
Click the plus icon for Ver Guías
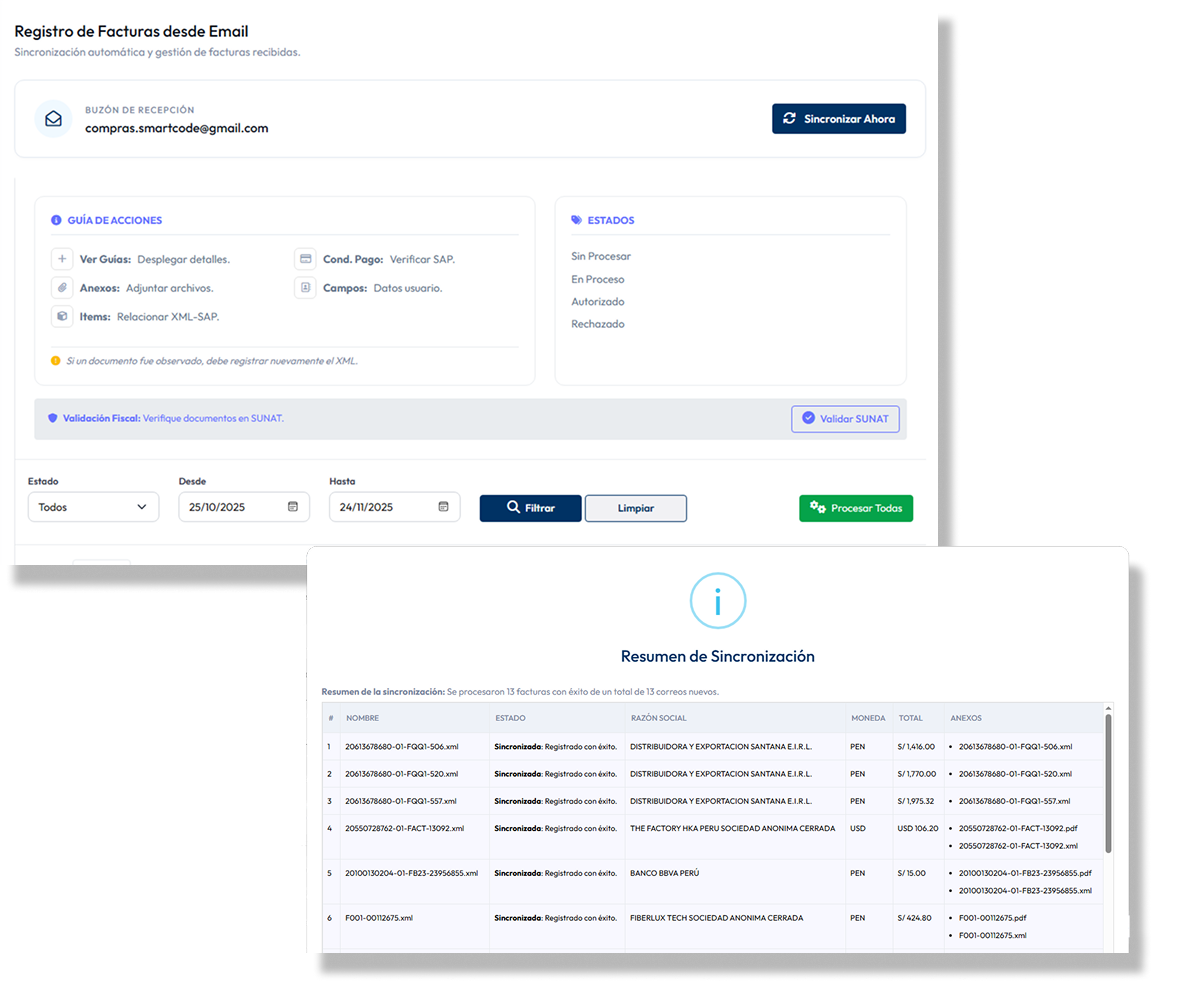[62, 259]
